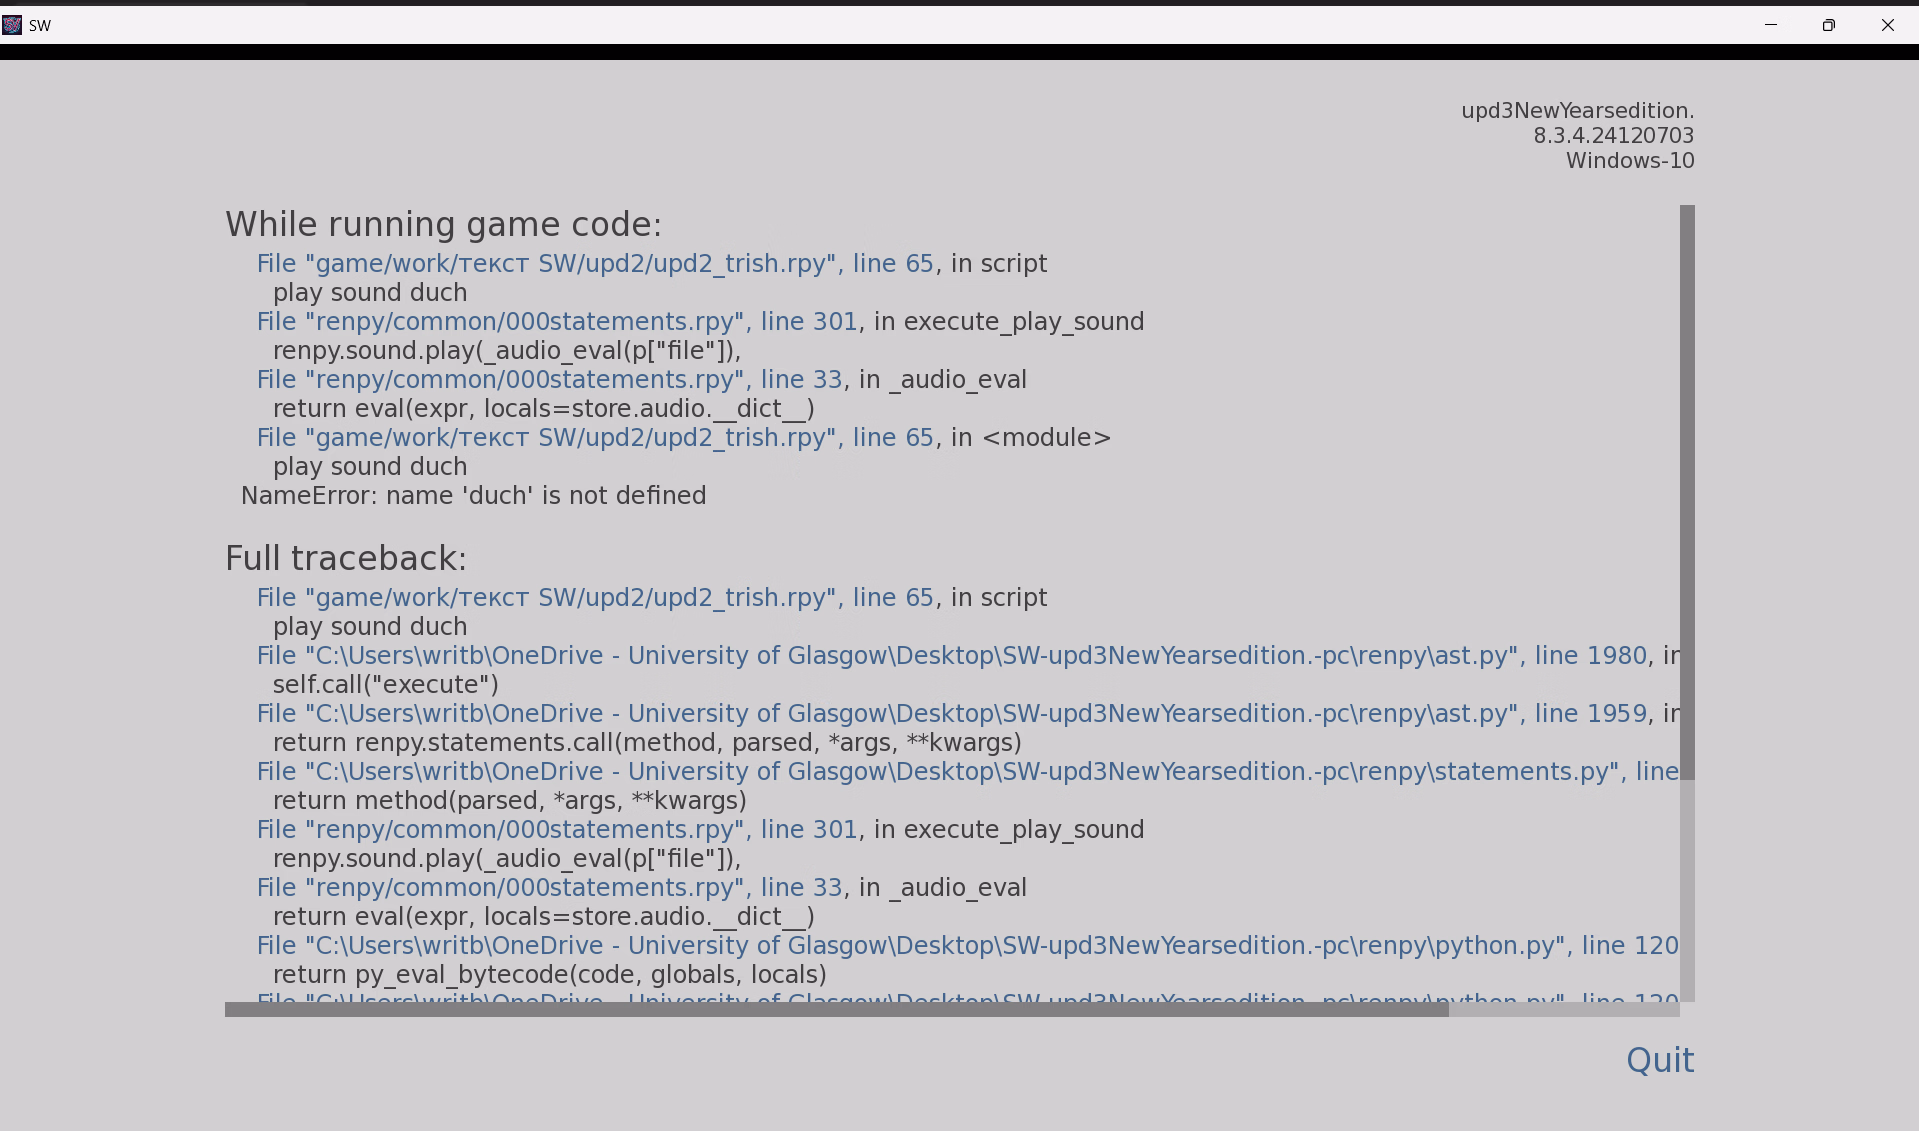Close the SW error window
The height and width of the screenshot is (1131, 1919).
[x=1887, y=25]
